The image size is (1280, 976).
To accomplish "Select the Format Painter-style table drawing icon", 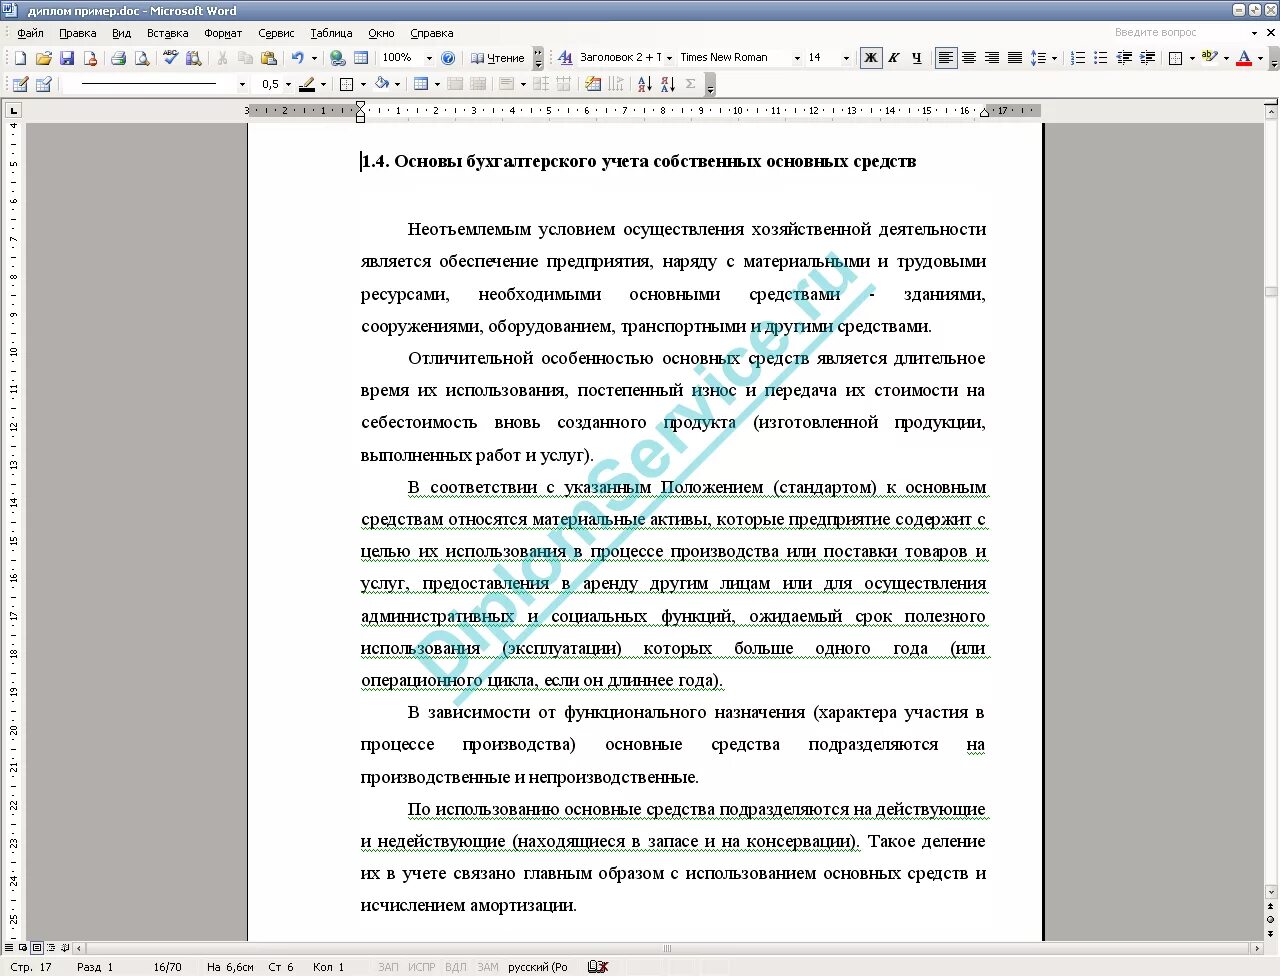I will tap(20, 83).
